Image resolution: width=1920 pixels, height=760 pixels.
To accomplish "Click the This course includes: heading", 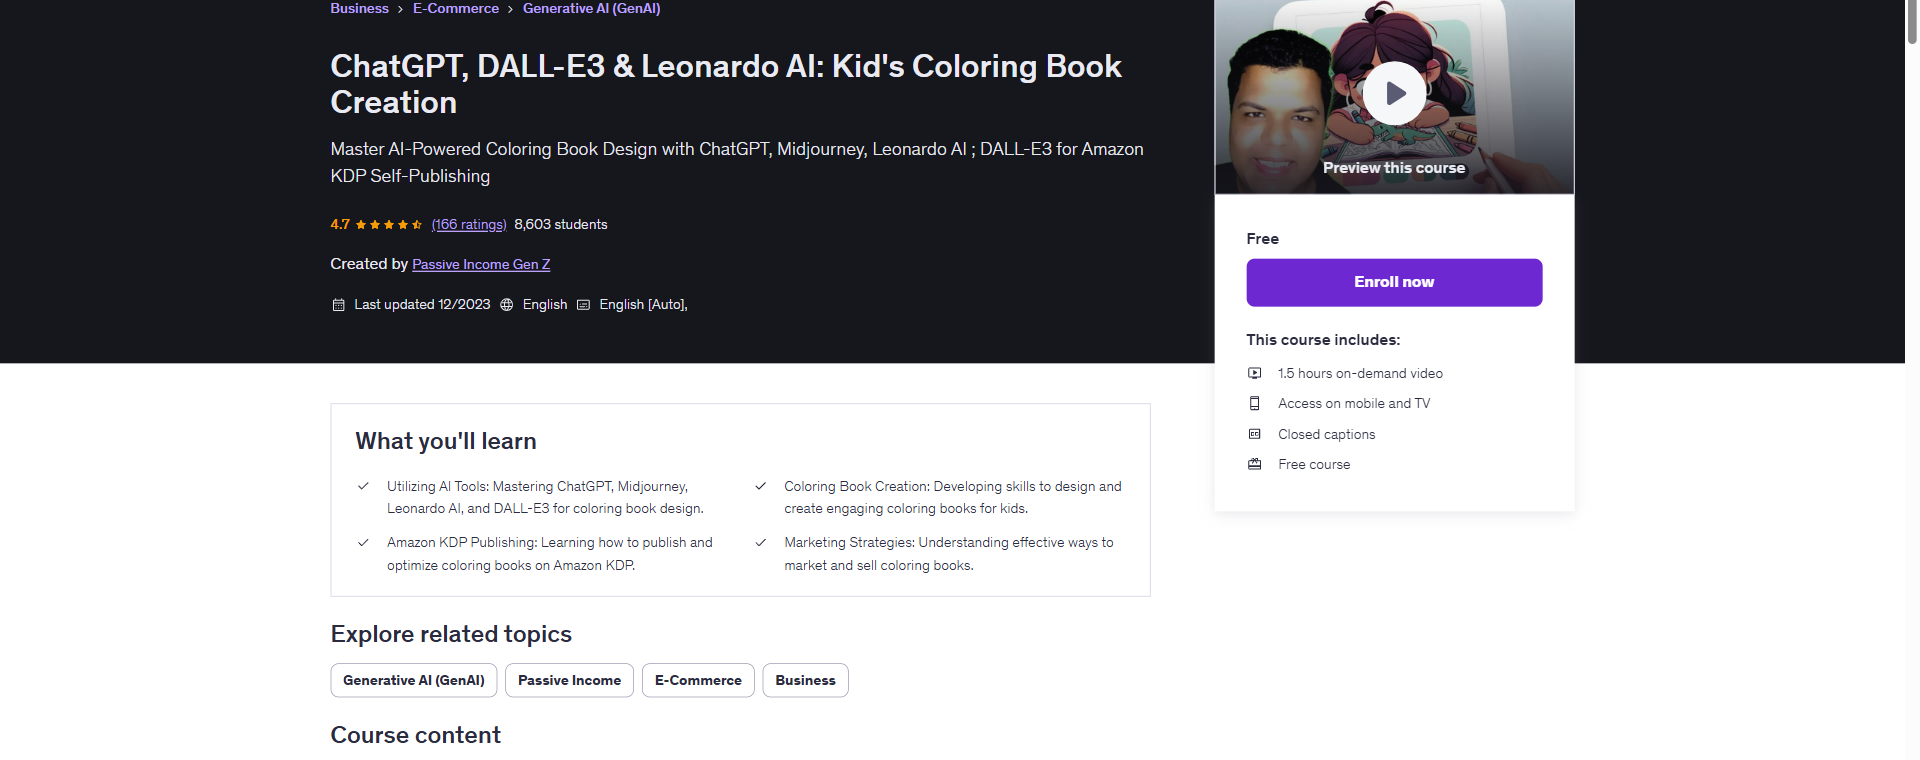I will (1323, 340).
